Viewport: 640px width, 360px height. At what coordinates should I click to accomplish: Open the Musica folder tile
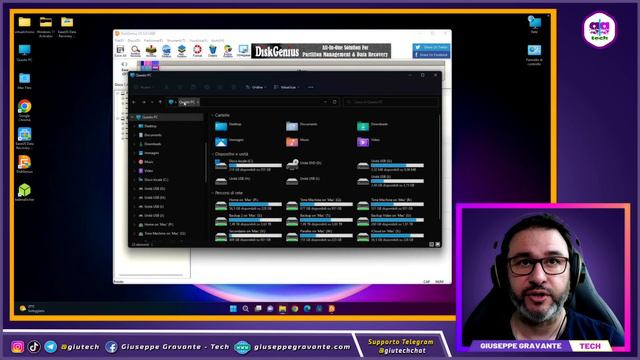[x=298, y=142]
